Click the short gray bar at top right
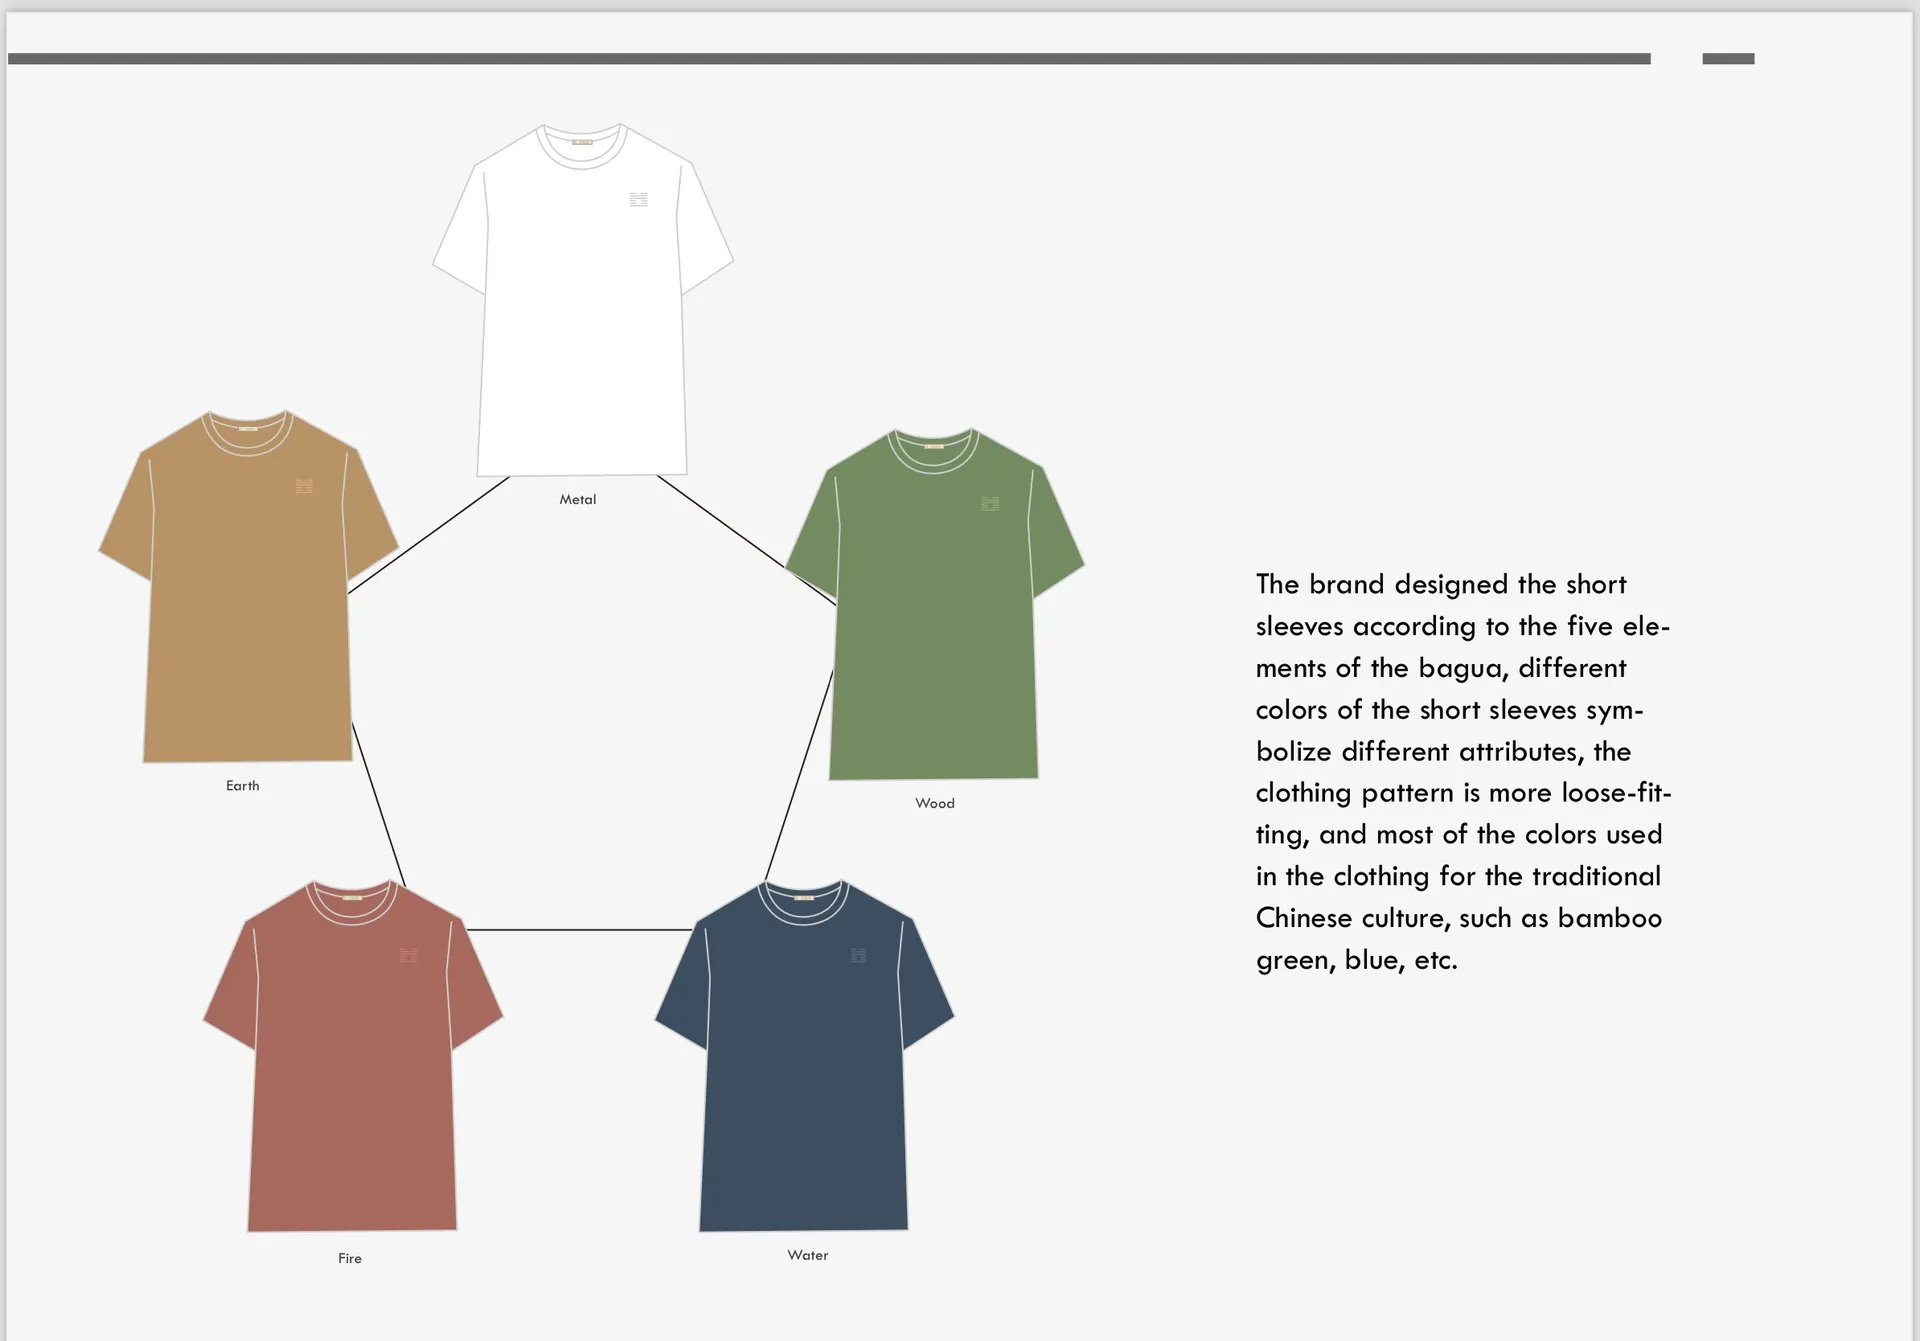The height and width of the screenshot is (1341, 1920). coord(1728,59)
